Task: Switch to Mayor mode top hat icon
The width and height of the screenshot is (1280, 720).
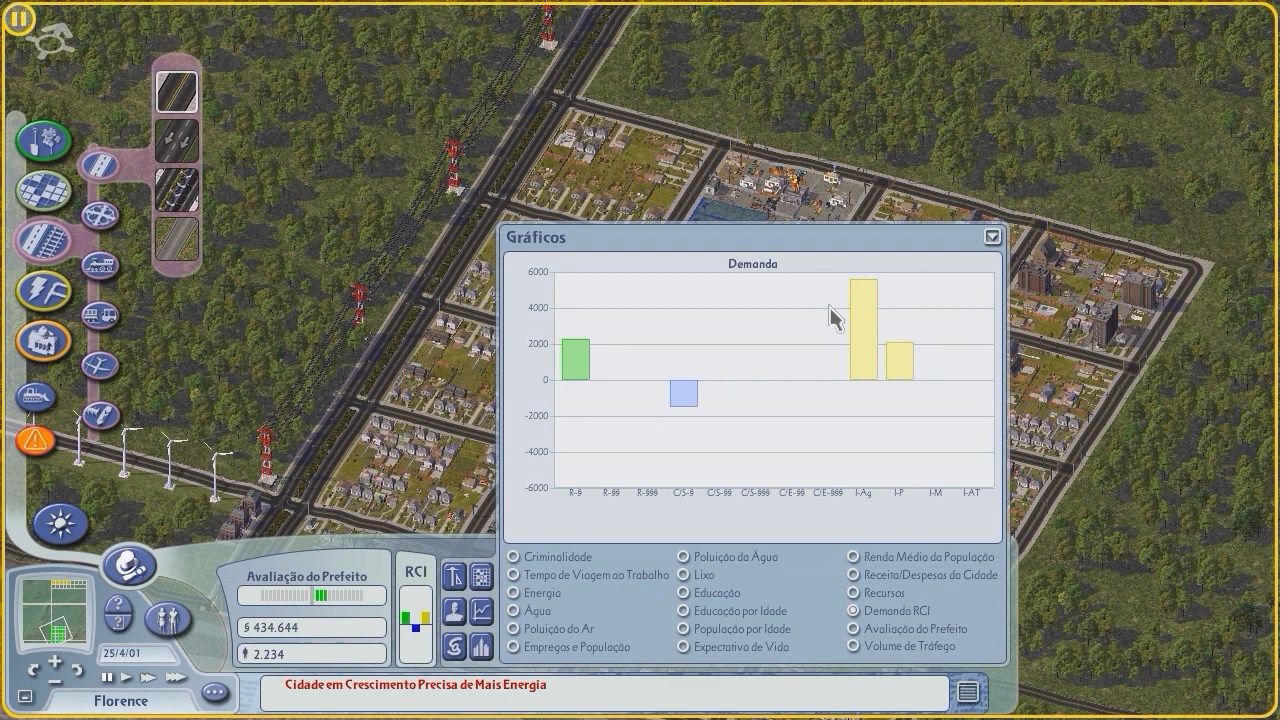Action: (x=129, y=566)
